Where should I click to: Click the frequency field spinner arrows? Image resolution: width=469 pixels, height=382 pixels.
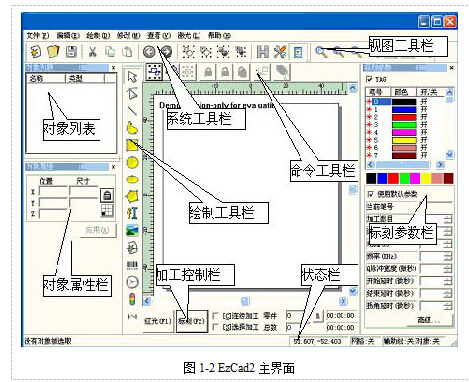(448, 256)
